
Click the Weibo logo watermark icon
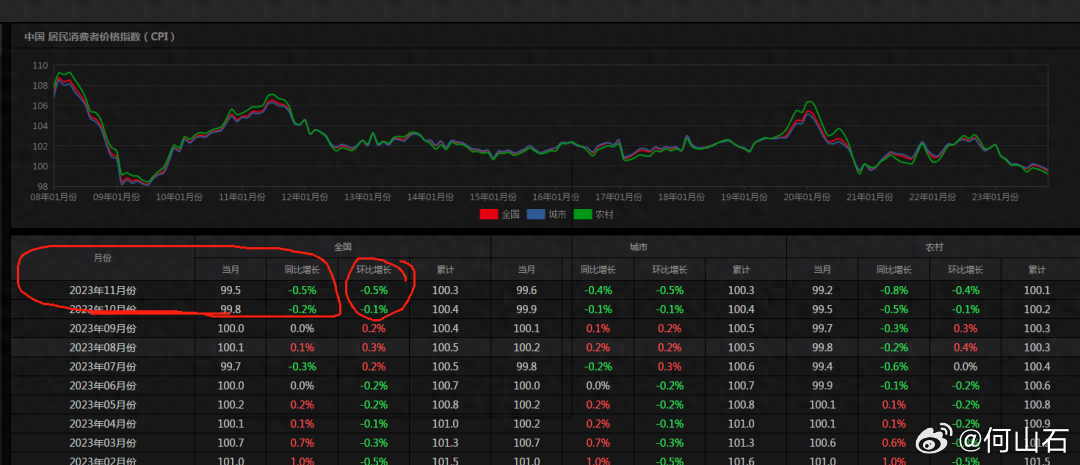coord(939,441)
